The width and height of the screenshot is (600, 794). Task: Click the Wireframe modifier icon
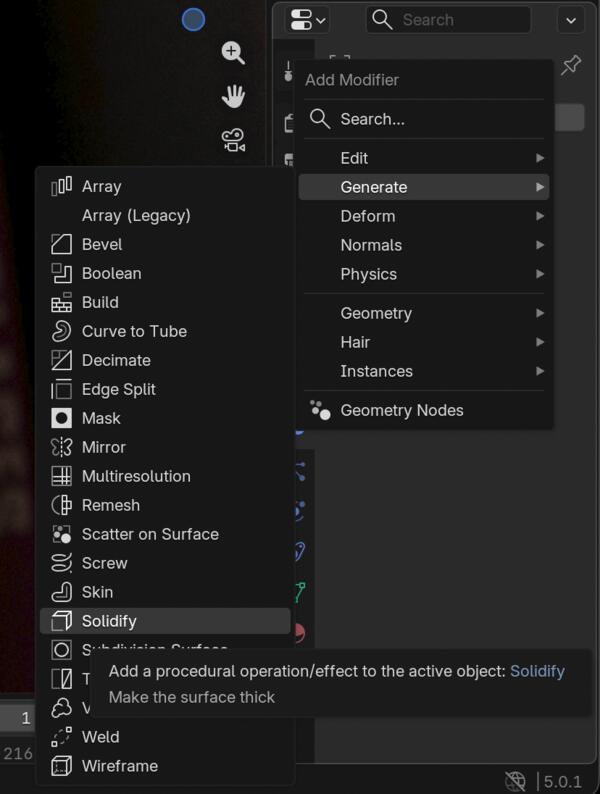(x=62, y=766)
